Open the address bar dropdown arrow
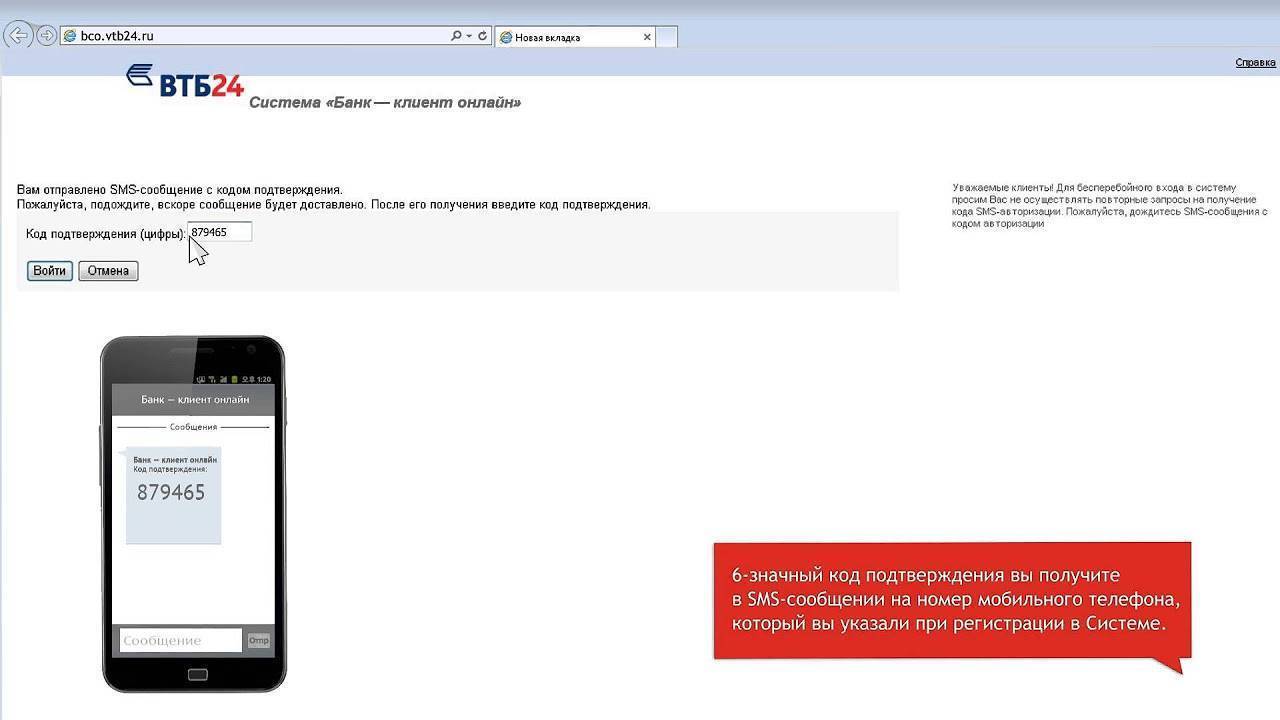Image resolution: width=1280 pixels, height=720 pixels. pos(468,36)
